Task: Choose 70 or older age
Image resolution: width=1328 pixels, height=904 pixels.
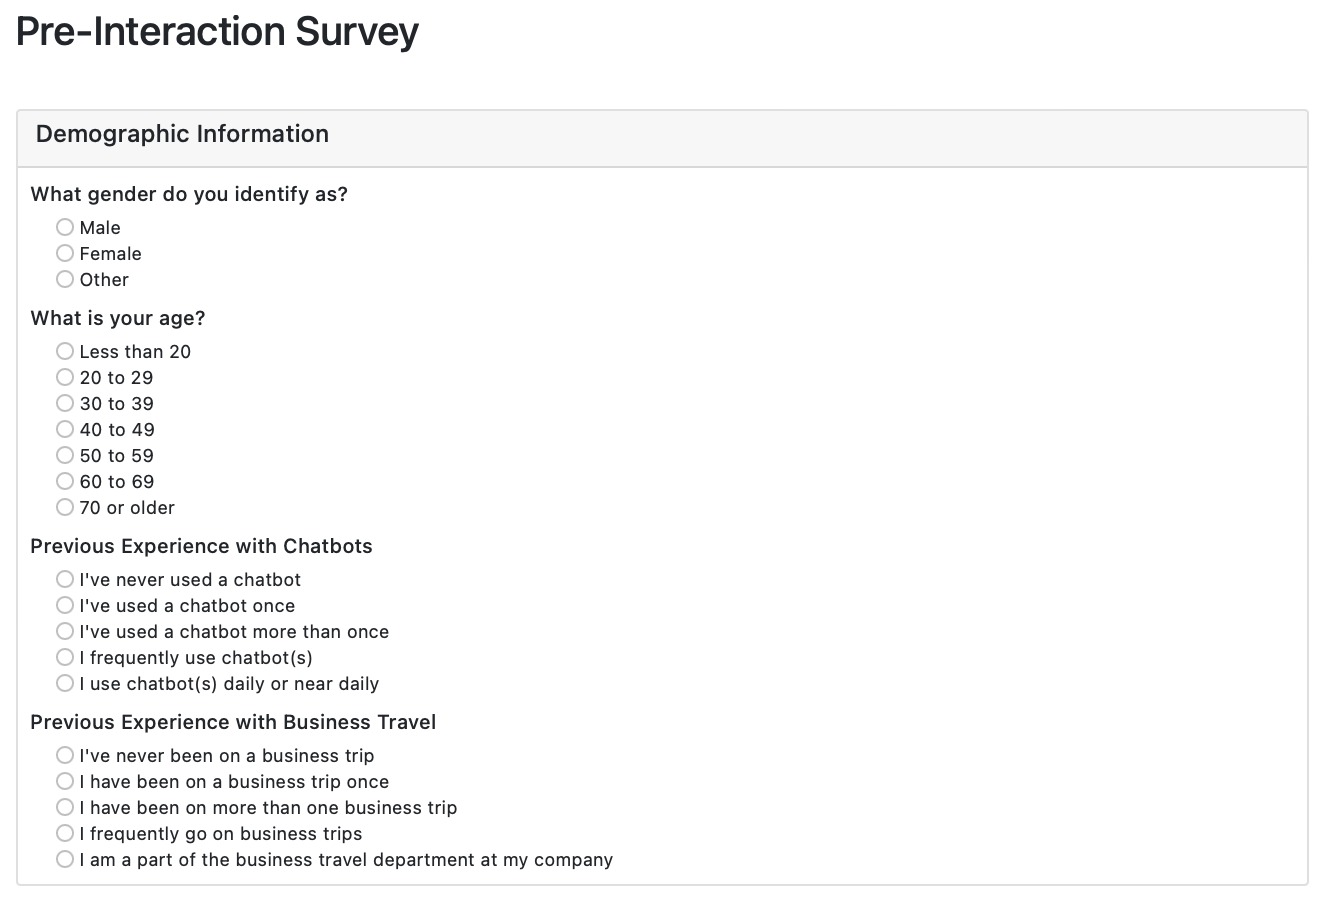Action: (65, 507)
